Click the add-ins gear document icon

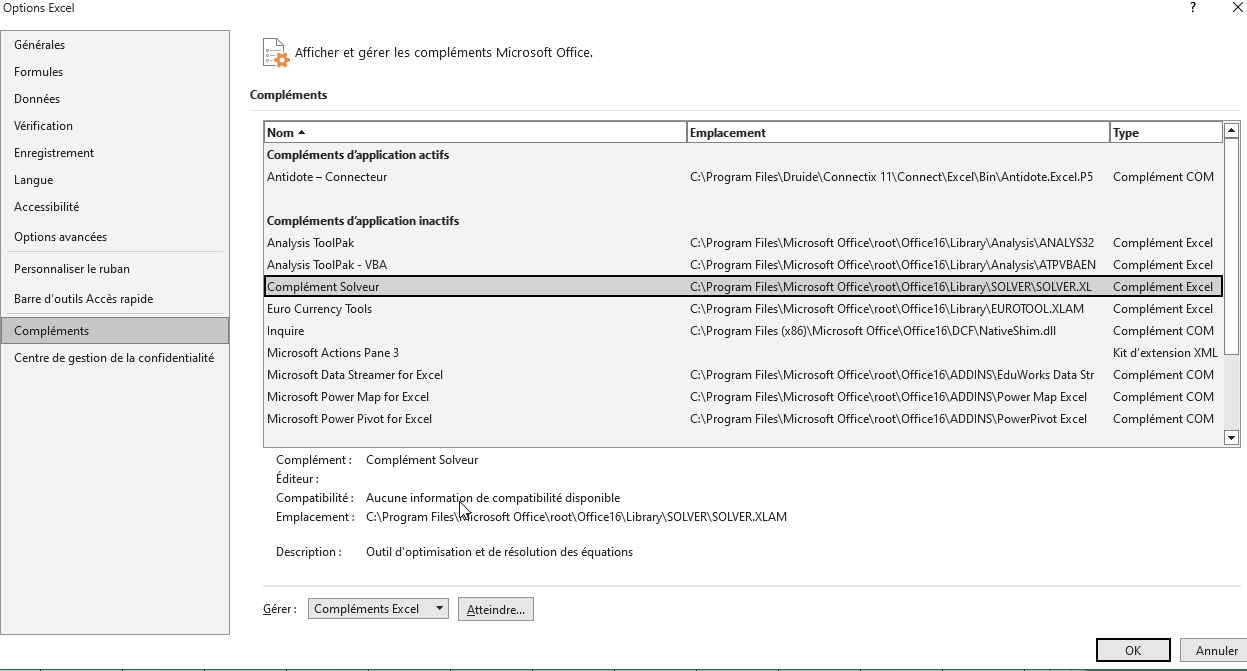pyautogui.click(x=275, y=53)
